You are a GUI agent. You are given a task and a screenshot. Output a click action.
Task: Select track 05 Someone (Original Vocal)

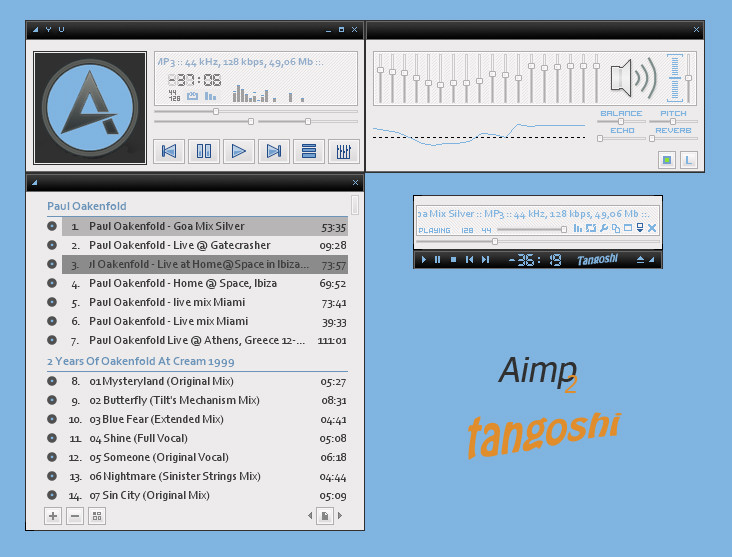(205, 458)
